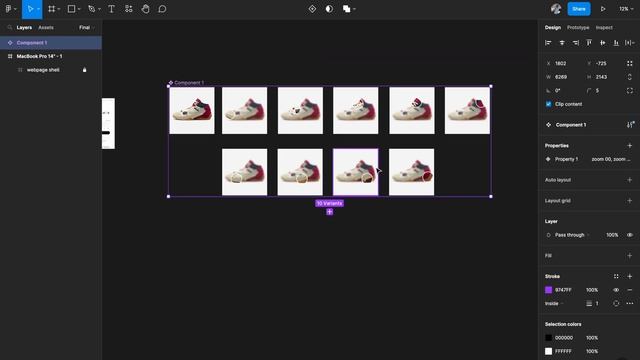The height and width of the screenshot is (360, 640).
Task: Remove the stroke with minus
Action: click(629, 290)
